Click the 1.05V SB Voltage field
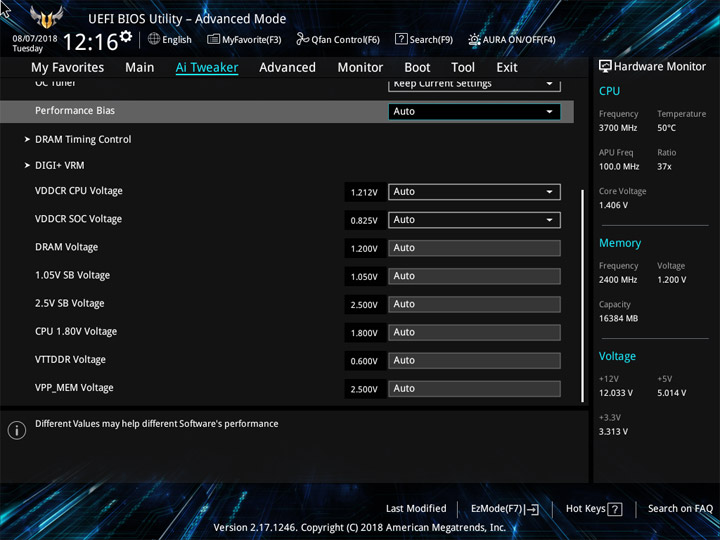The height and width of the screenshot is (540, 720). tap(474, 276)
